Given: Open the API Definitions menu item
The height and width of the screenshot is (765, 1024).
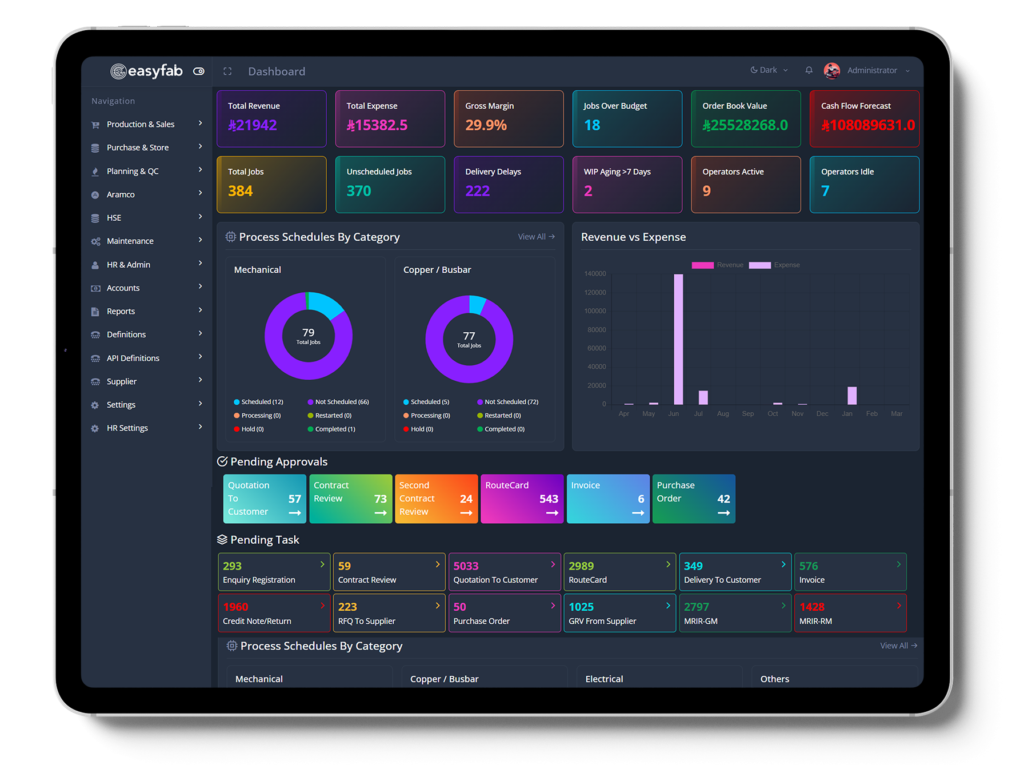Looking at the screenshot, I should (x=147, y=358).
